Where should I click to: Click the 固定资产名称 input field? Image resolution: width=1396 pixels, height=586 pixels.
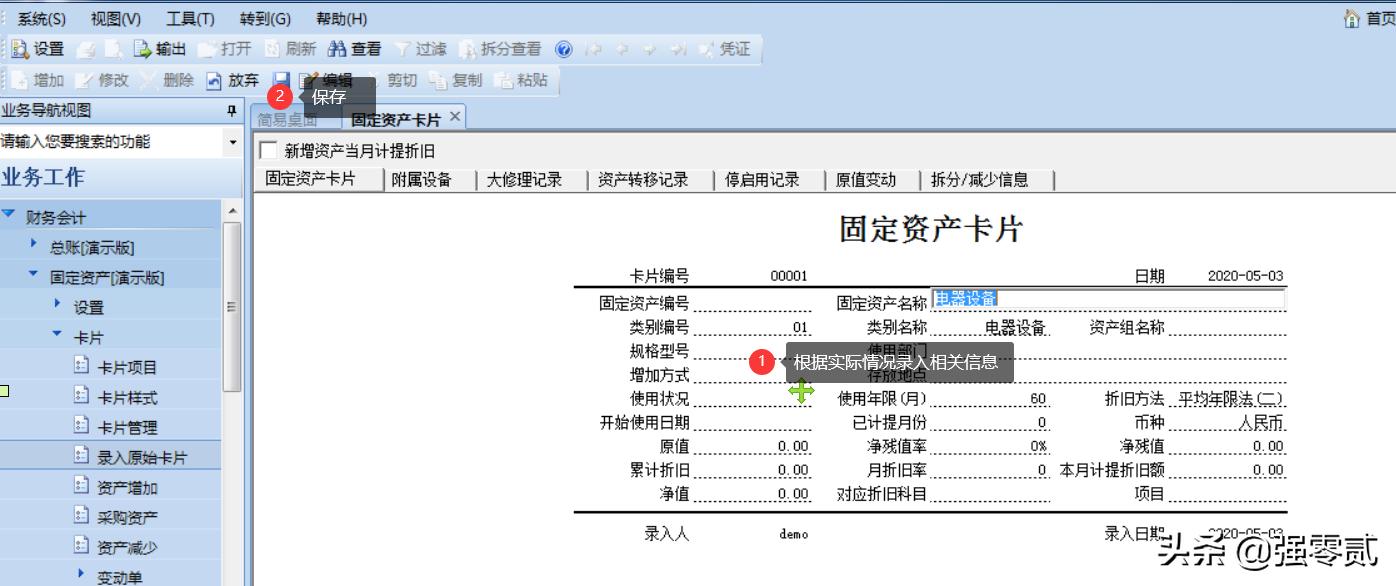(x=1100, y=298)
